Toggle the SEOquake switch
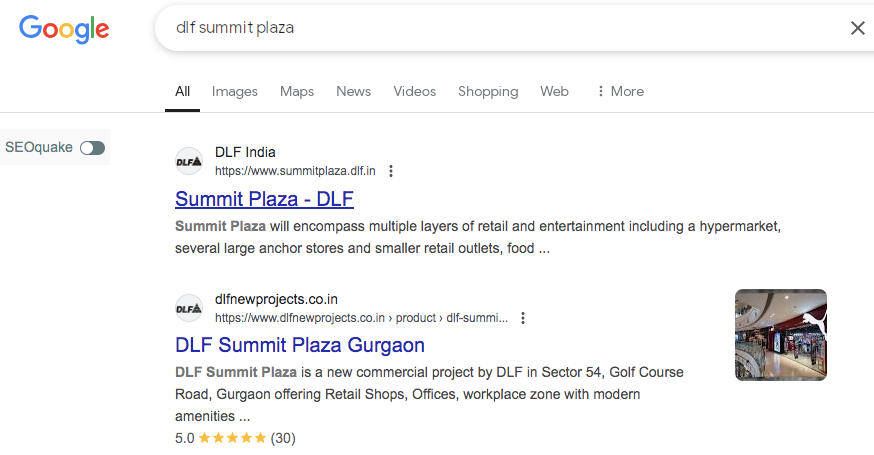Viewport: 874px width, 455px height. pos(93,148)
